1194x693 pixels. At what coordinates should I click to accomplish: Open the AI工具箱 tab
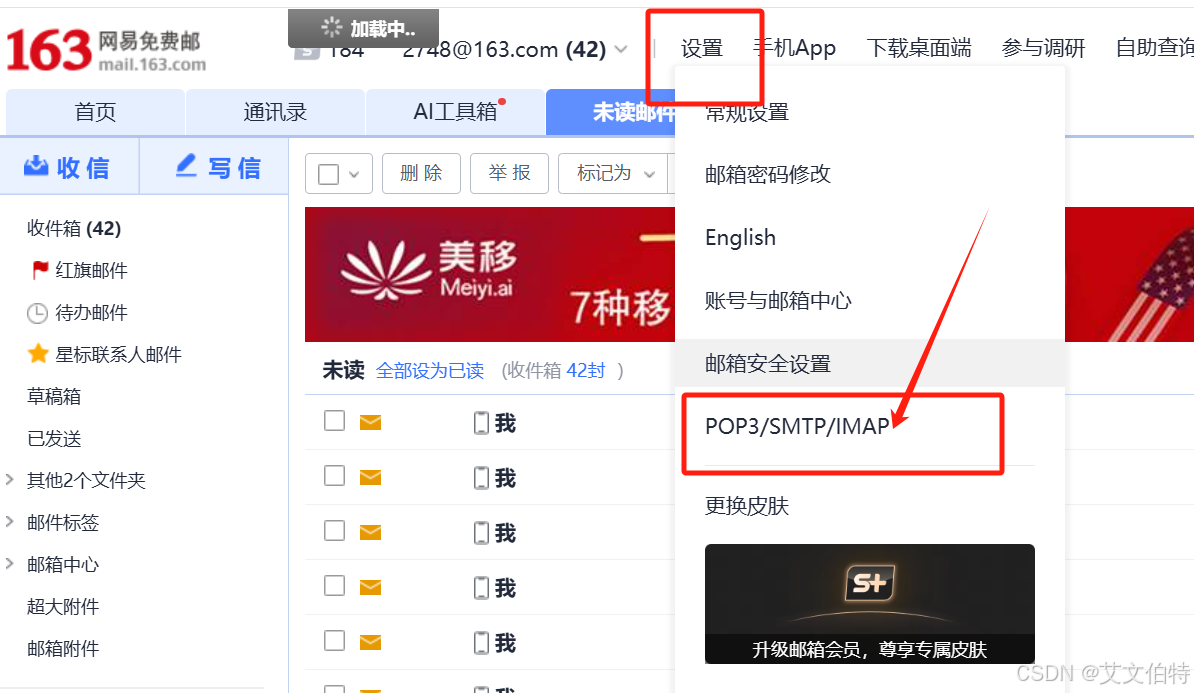[x=455, y=112]
